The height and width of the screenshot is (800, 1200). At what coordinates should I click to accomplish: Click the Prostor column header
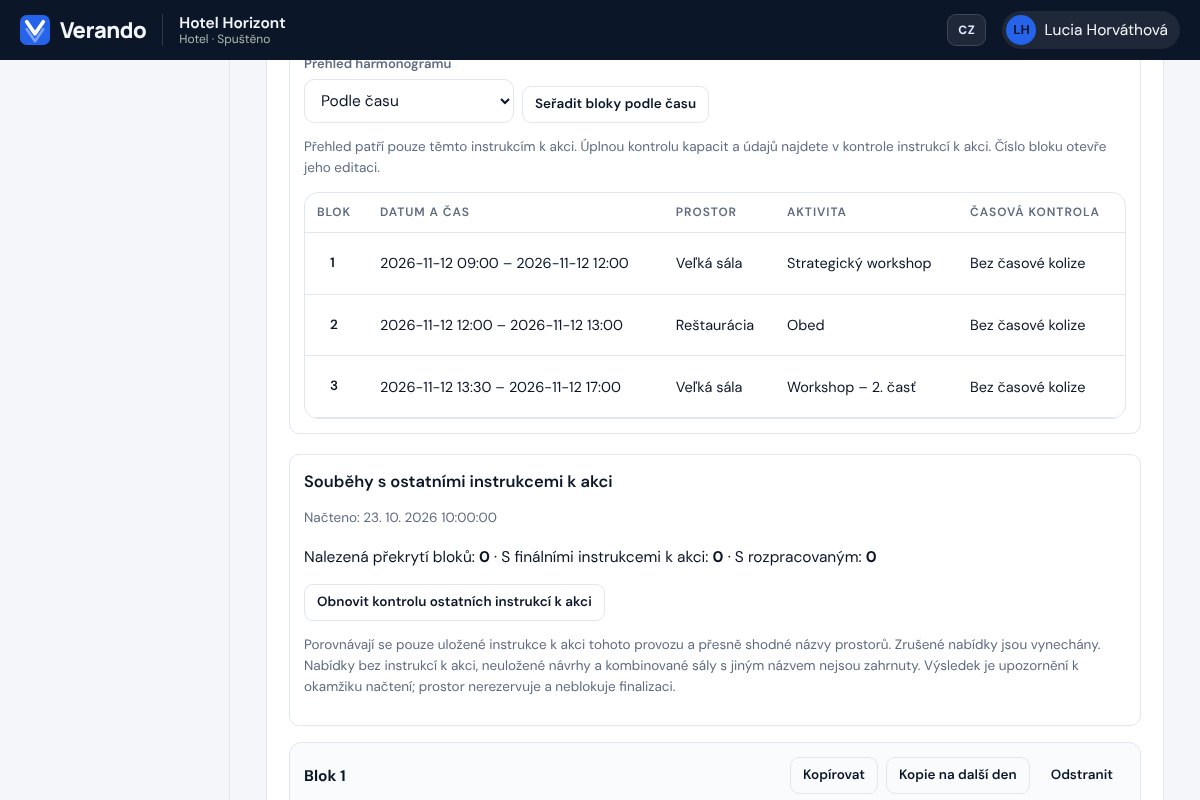click(706, 212)
